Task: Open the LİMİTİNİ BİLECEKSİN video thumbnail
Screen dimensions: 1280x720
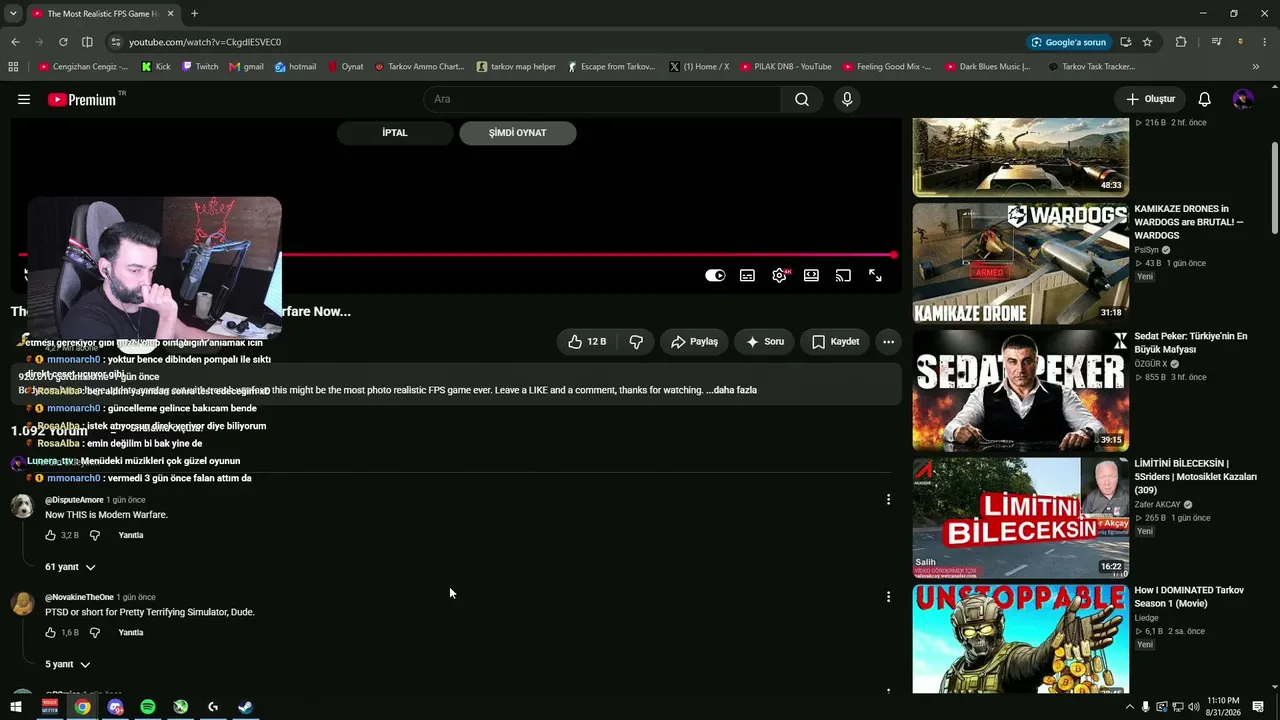Action: tap(1020, 518)
